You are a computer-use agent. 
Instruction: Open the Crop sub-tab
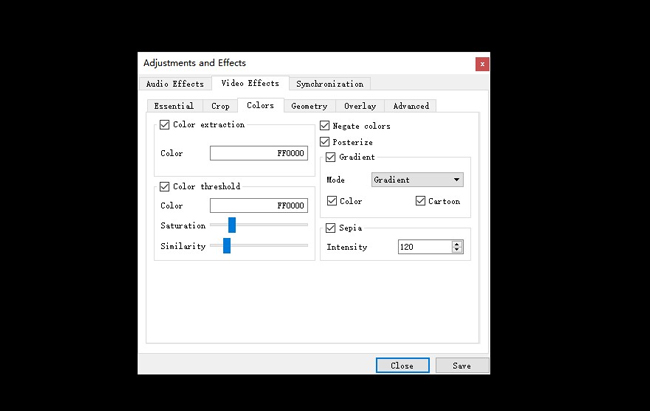[220, 106]
